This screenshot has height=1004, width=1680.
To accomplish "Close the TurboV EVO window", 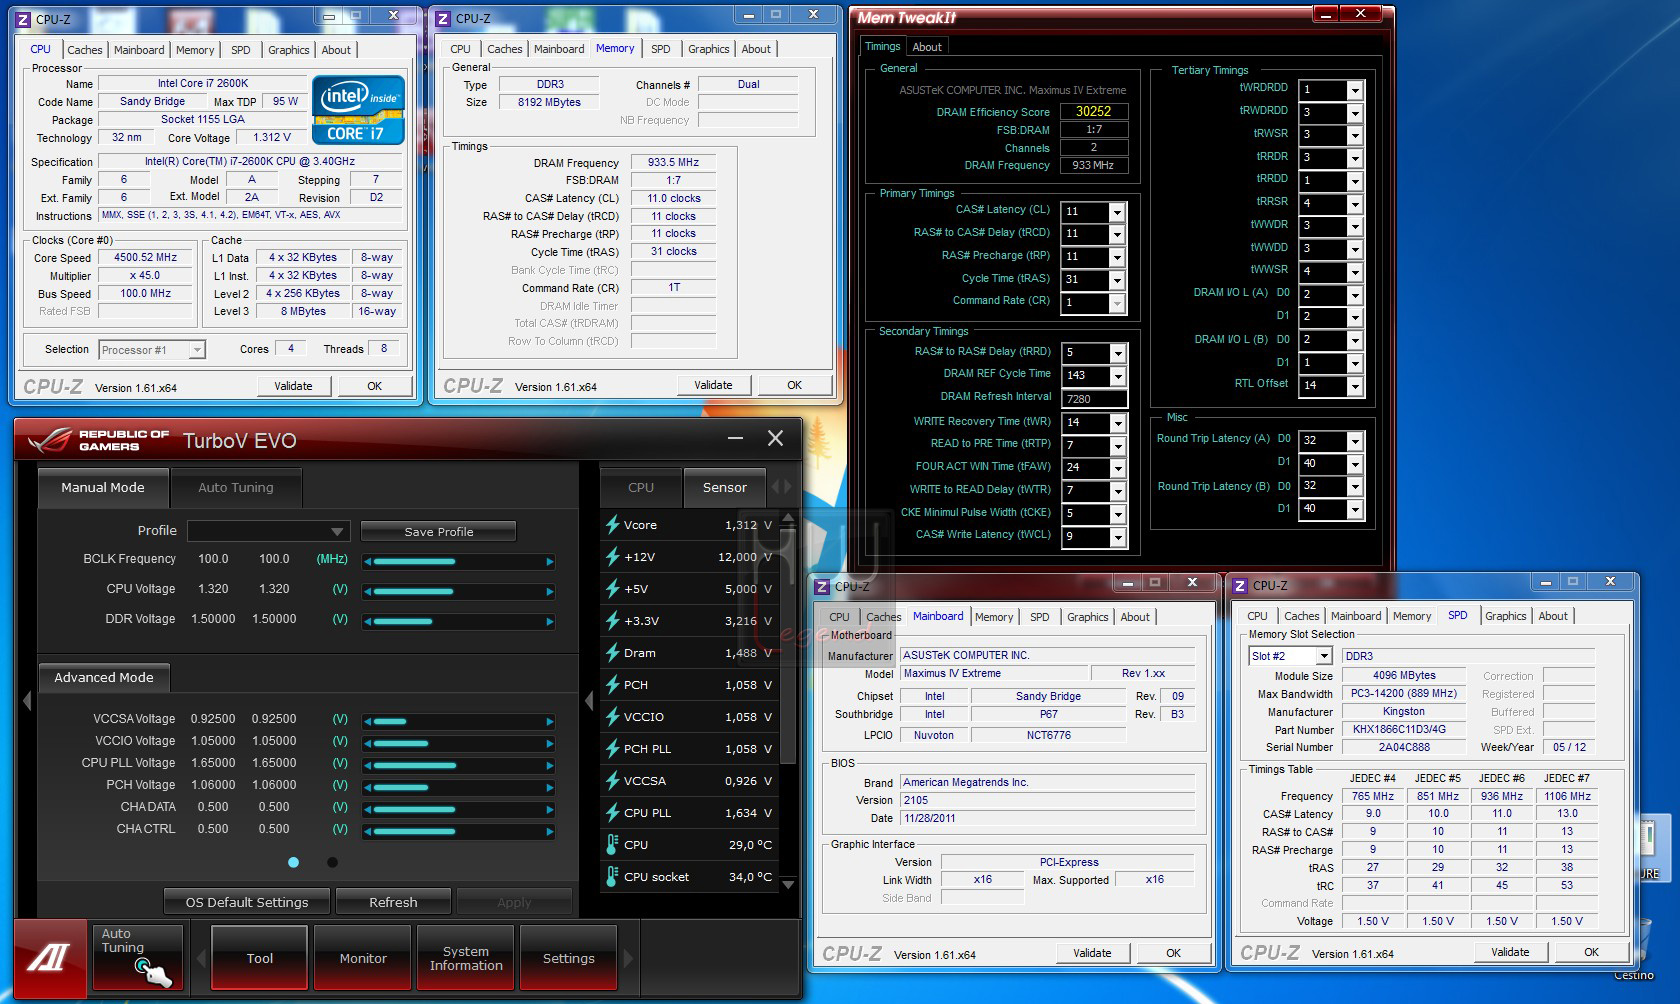I will [x=775, y=438].
